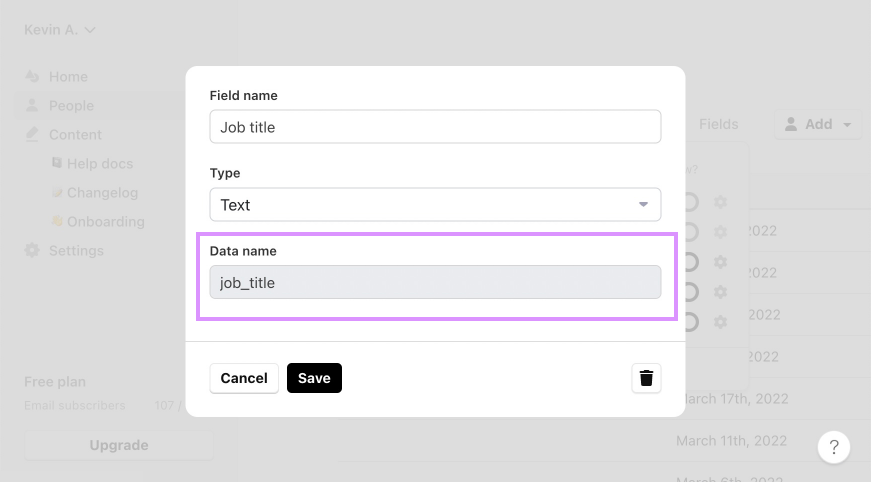Screen dimensions: 871x482
Task: Click the People person icon in sidebar
Action: click(32, 105)
